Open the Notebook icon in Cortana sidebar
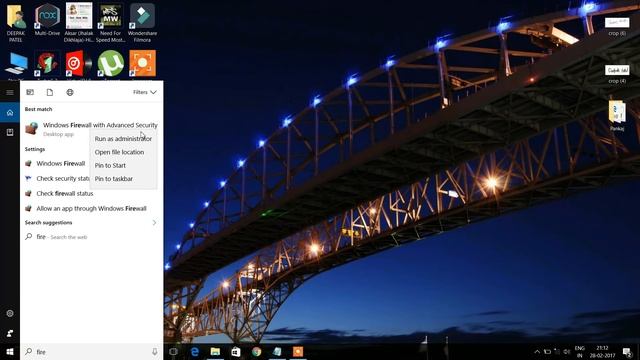Screen dimensions: 640x360 (x=10, y=132)
